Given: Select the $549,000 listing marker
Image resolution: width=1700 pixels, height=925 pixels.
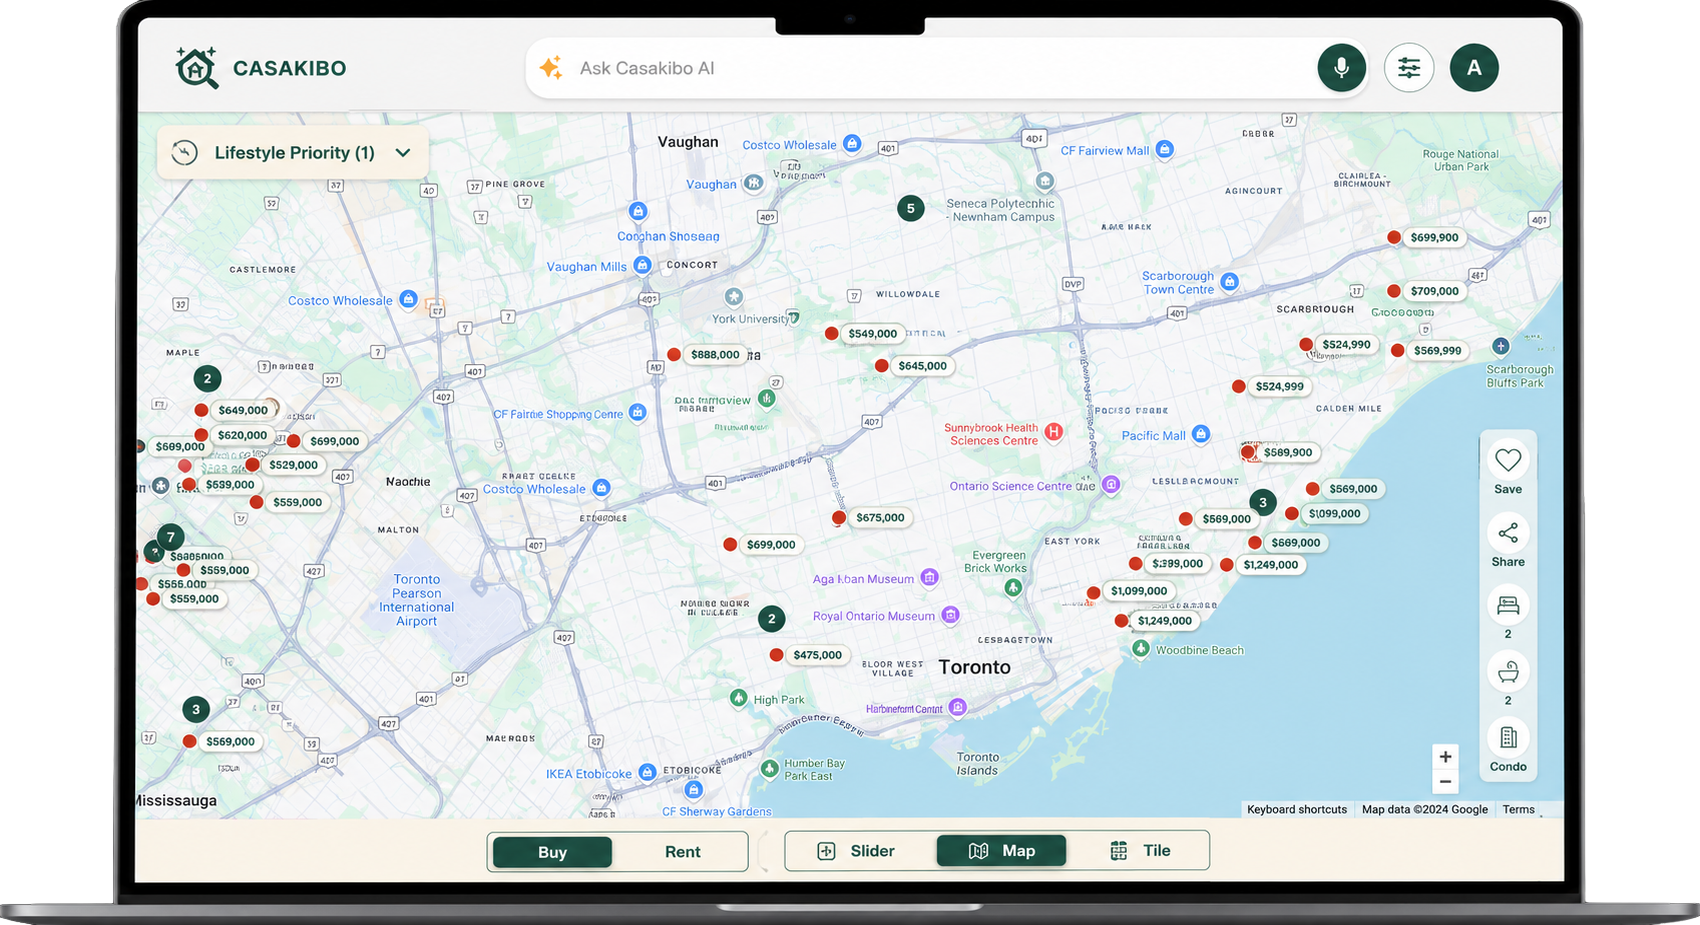Looking at the screenshot, I should click(864, 334).
